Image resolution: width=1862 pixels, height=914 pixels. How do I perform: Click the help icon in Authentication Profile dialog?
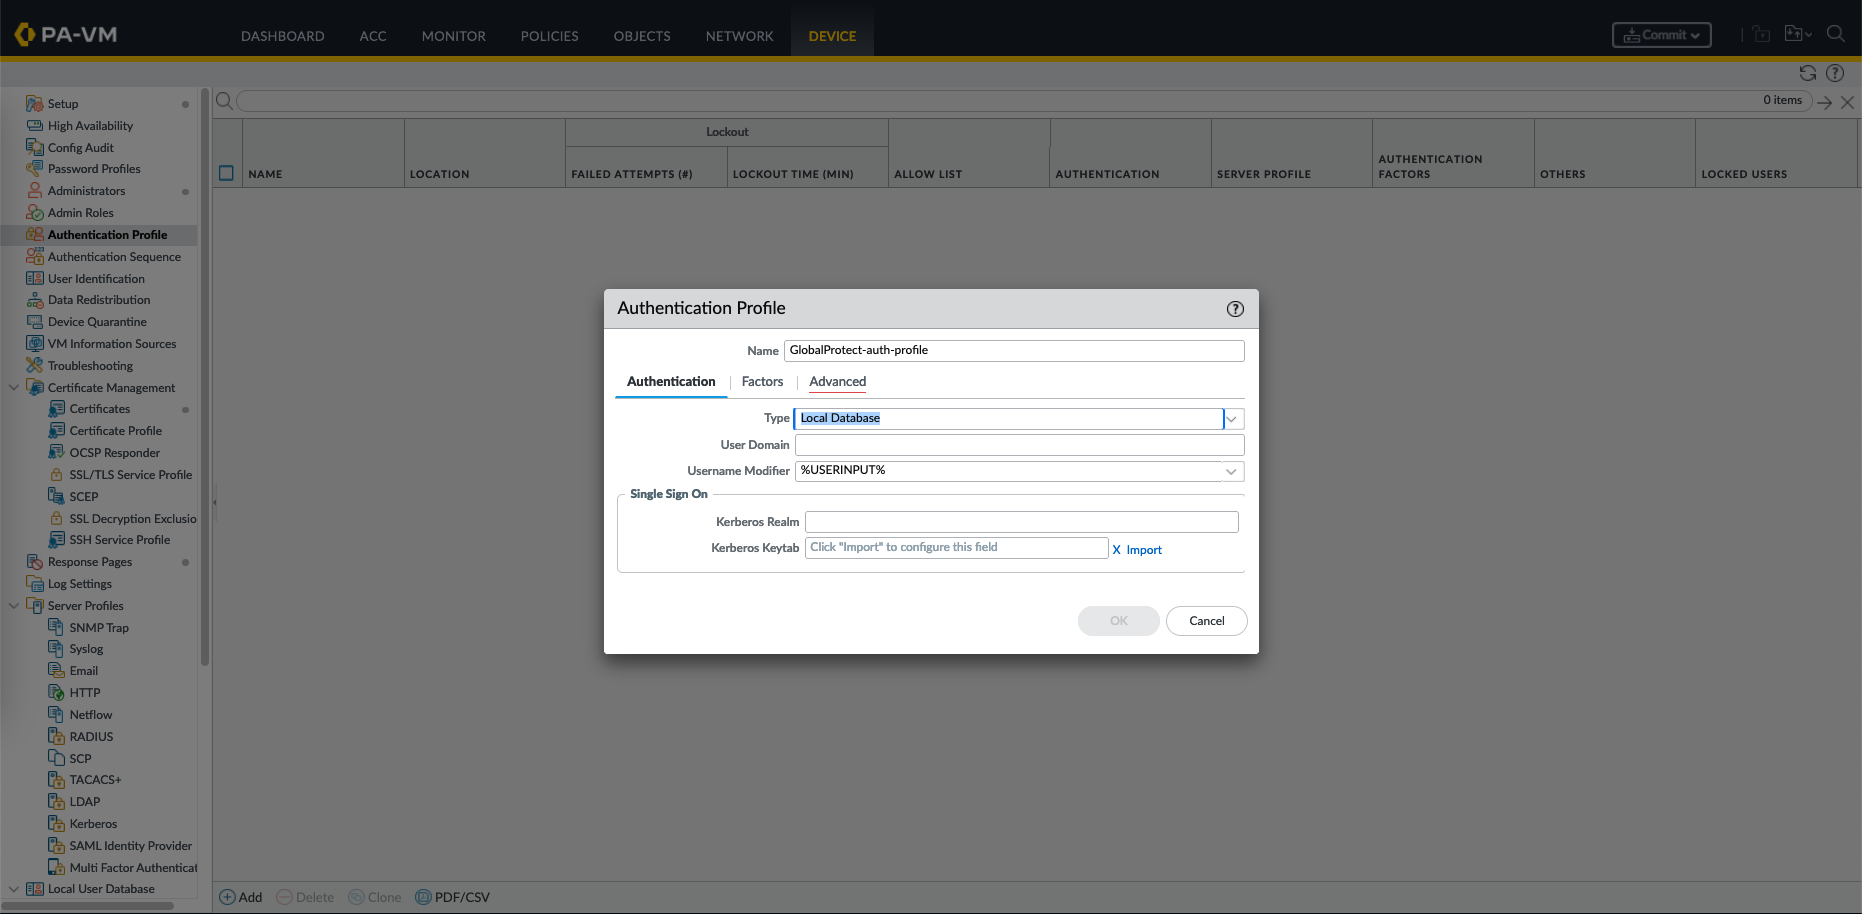tap(1235, 309)
